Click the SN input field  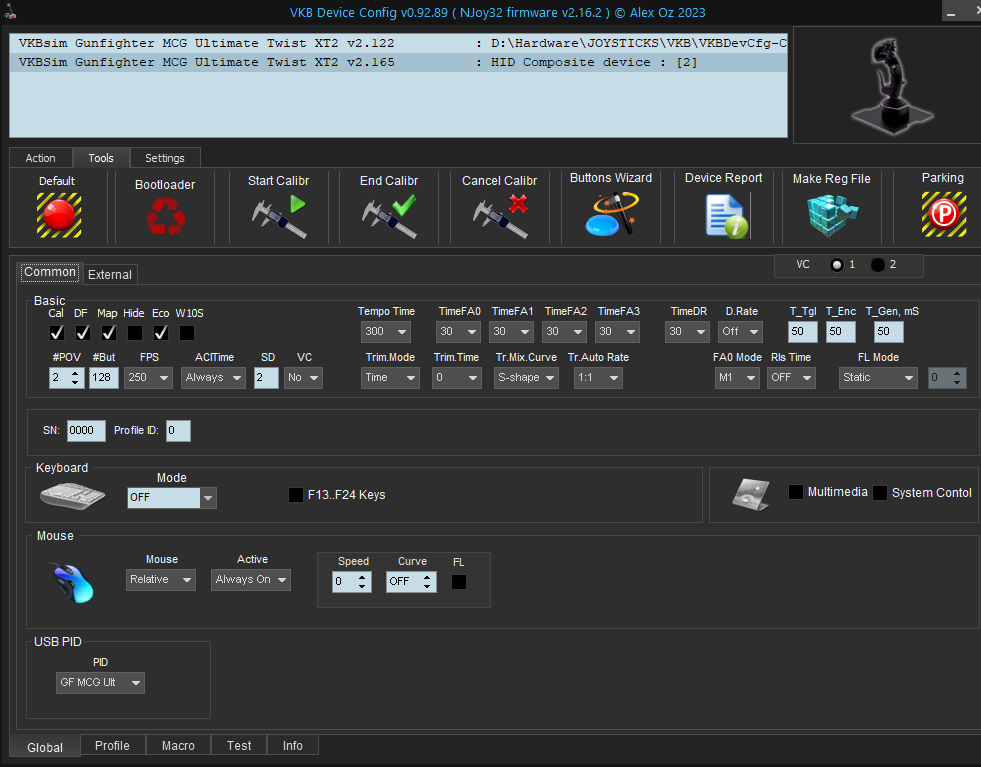coord(86,430)
